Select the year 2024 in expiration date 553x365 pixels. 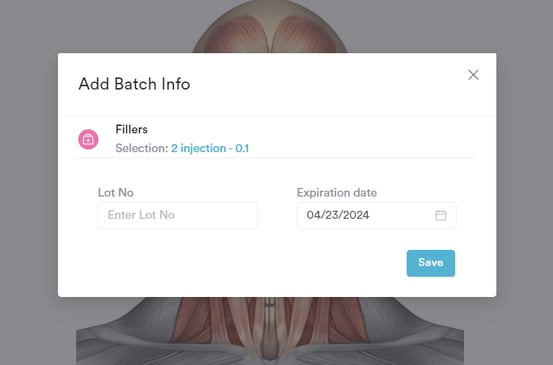(356, 215)
